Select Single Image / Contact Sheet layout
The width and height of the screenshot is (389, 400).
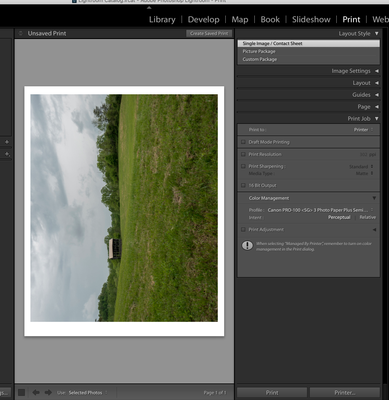coord(309,43)
